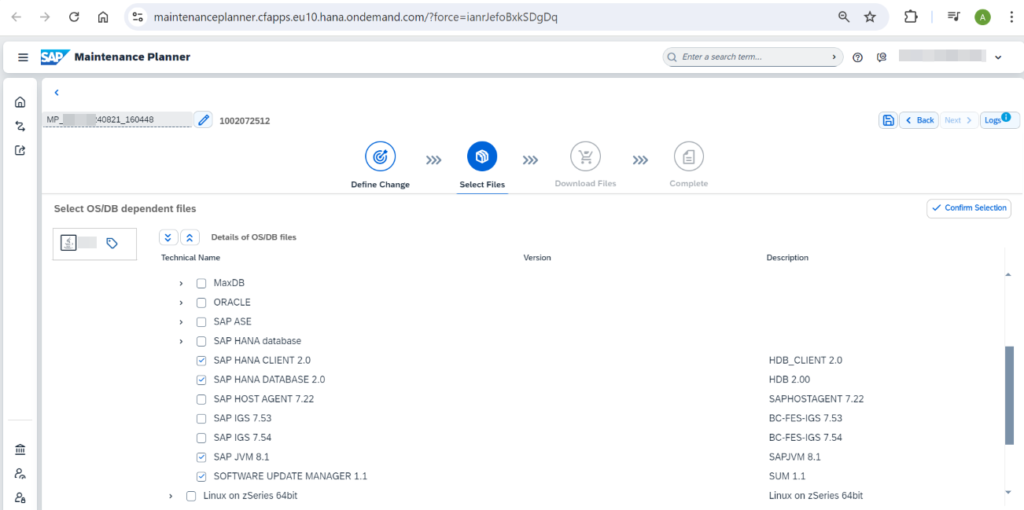This screenshot has height=510, width=1024.
Task: Go back using the blue chevron
Action: [57, 93]
